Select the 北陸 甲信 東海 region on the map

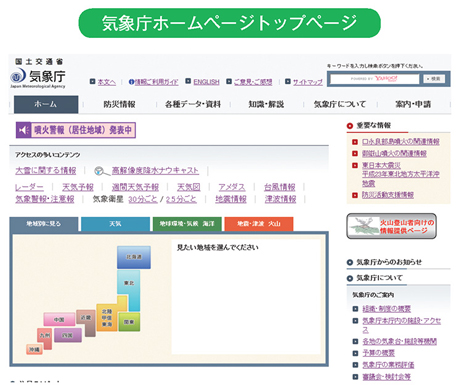(x=107, y=317)
